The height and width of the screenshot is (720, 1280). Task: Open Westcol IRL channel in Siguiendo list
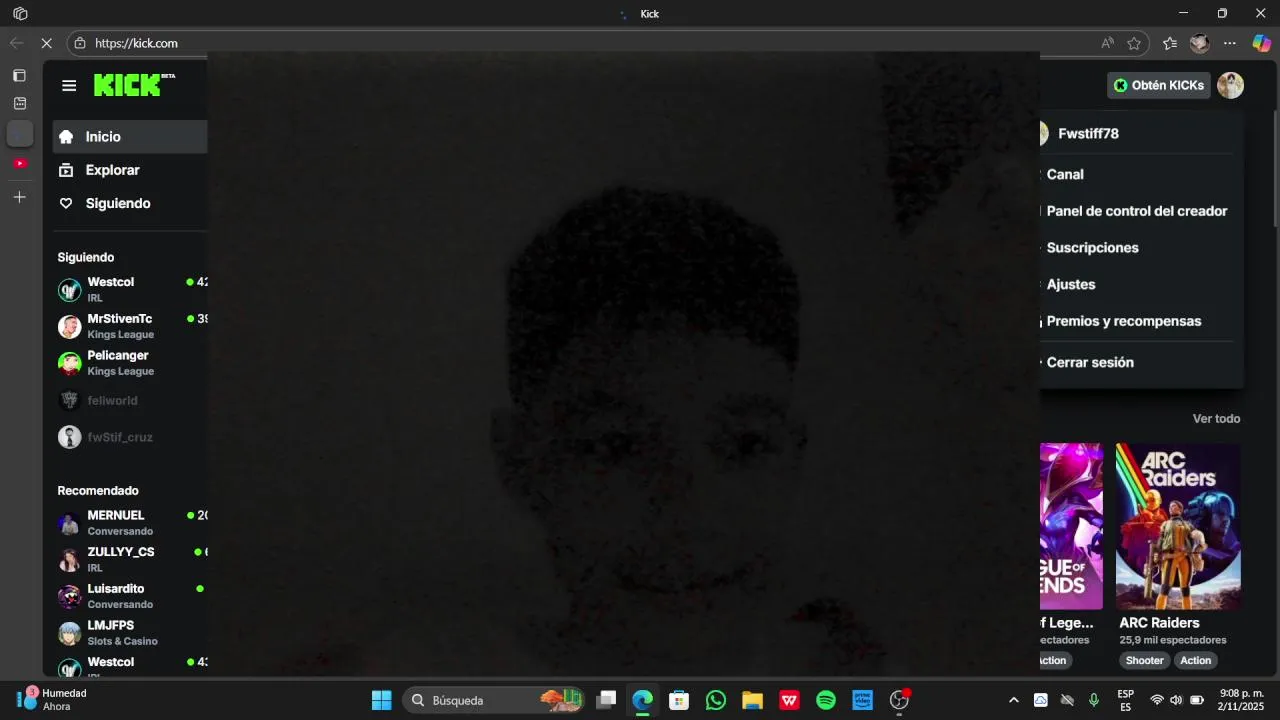click(x=131, y=289)
